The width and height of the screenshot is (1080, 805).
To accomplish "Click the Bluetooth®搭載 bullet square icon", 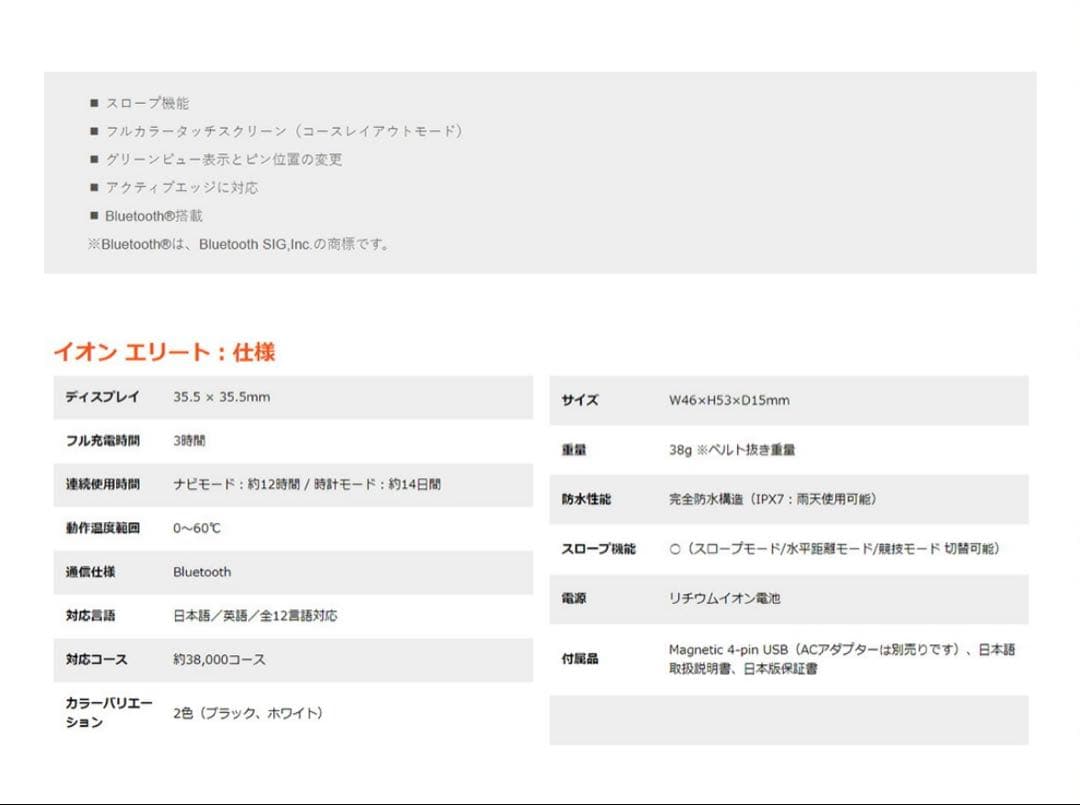I will click(95, 215).
